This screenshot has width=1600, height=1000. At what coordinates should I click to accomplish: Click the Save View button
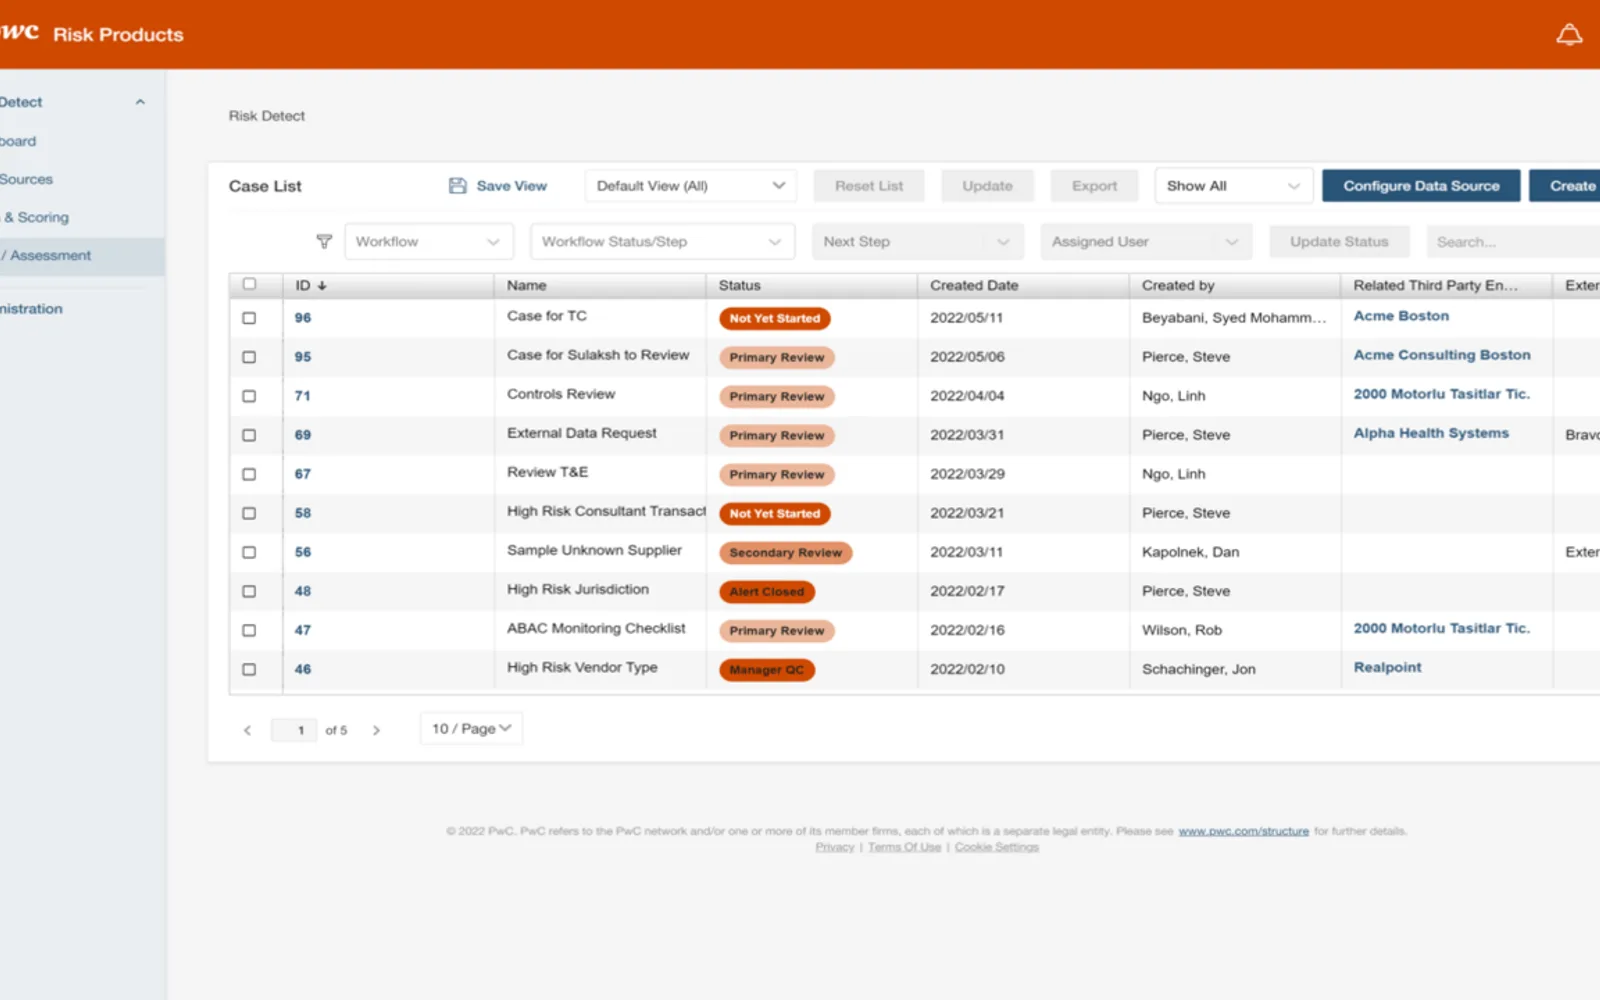click(x=498, y=186)
